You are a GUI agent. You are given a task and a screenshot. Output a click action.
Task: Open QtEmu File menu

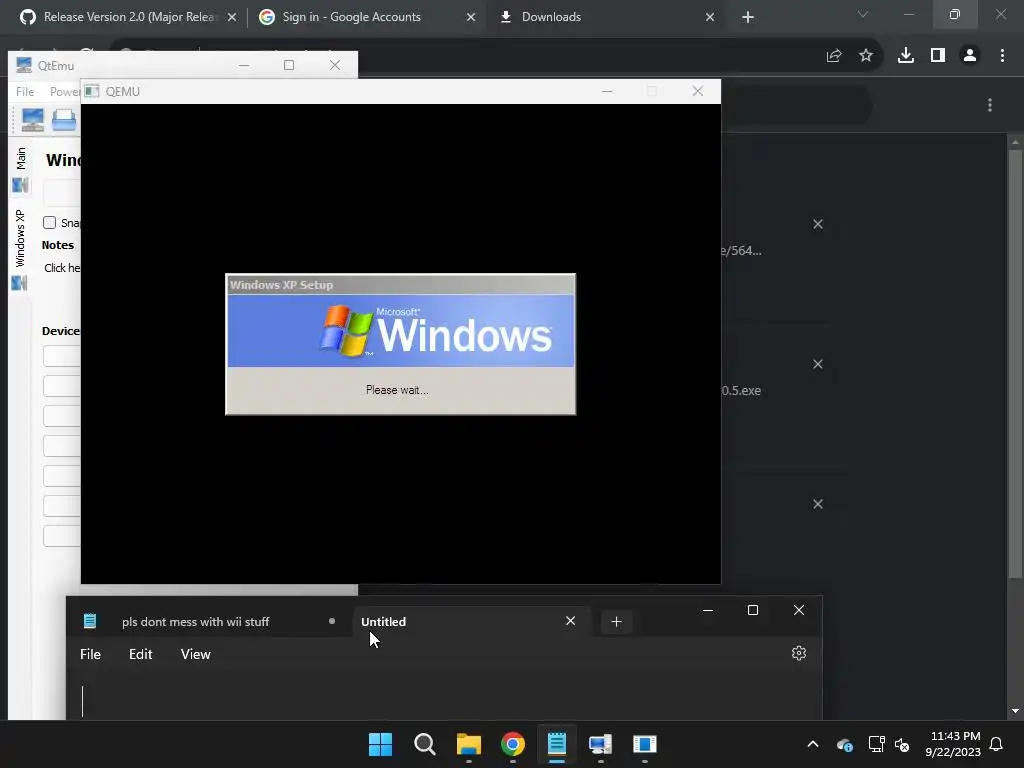point(25,91)
